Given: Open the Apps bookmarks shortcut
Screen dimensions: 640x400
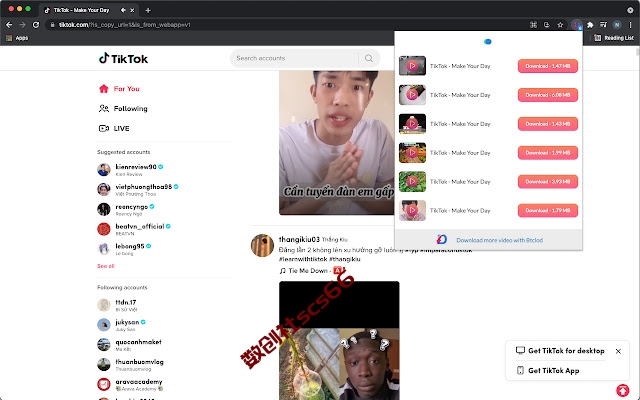Looking at the screenshot, I should coord(17,38).
